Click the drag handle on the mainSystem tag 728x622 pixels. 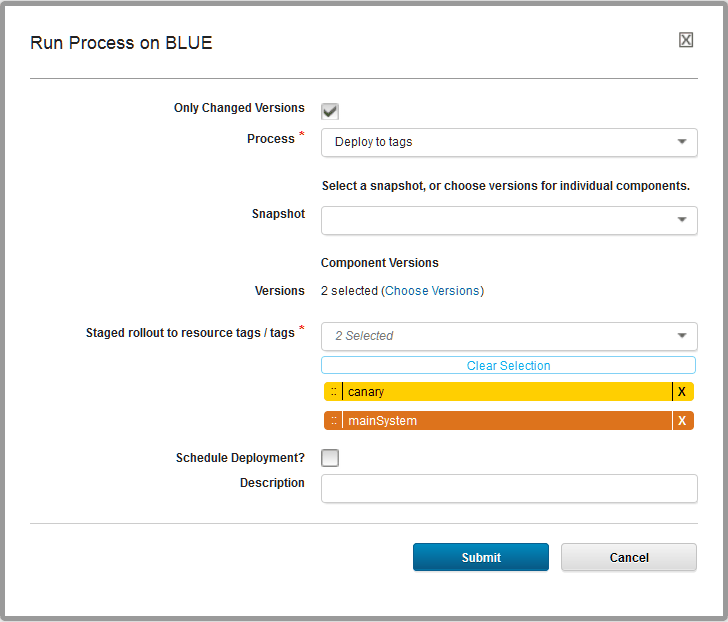tap(333, 421)
